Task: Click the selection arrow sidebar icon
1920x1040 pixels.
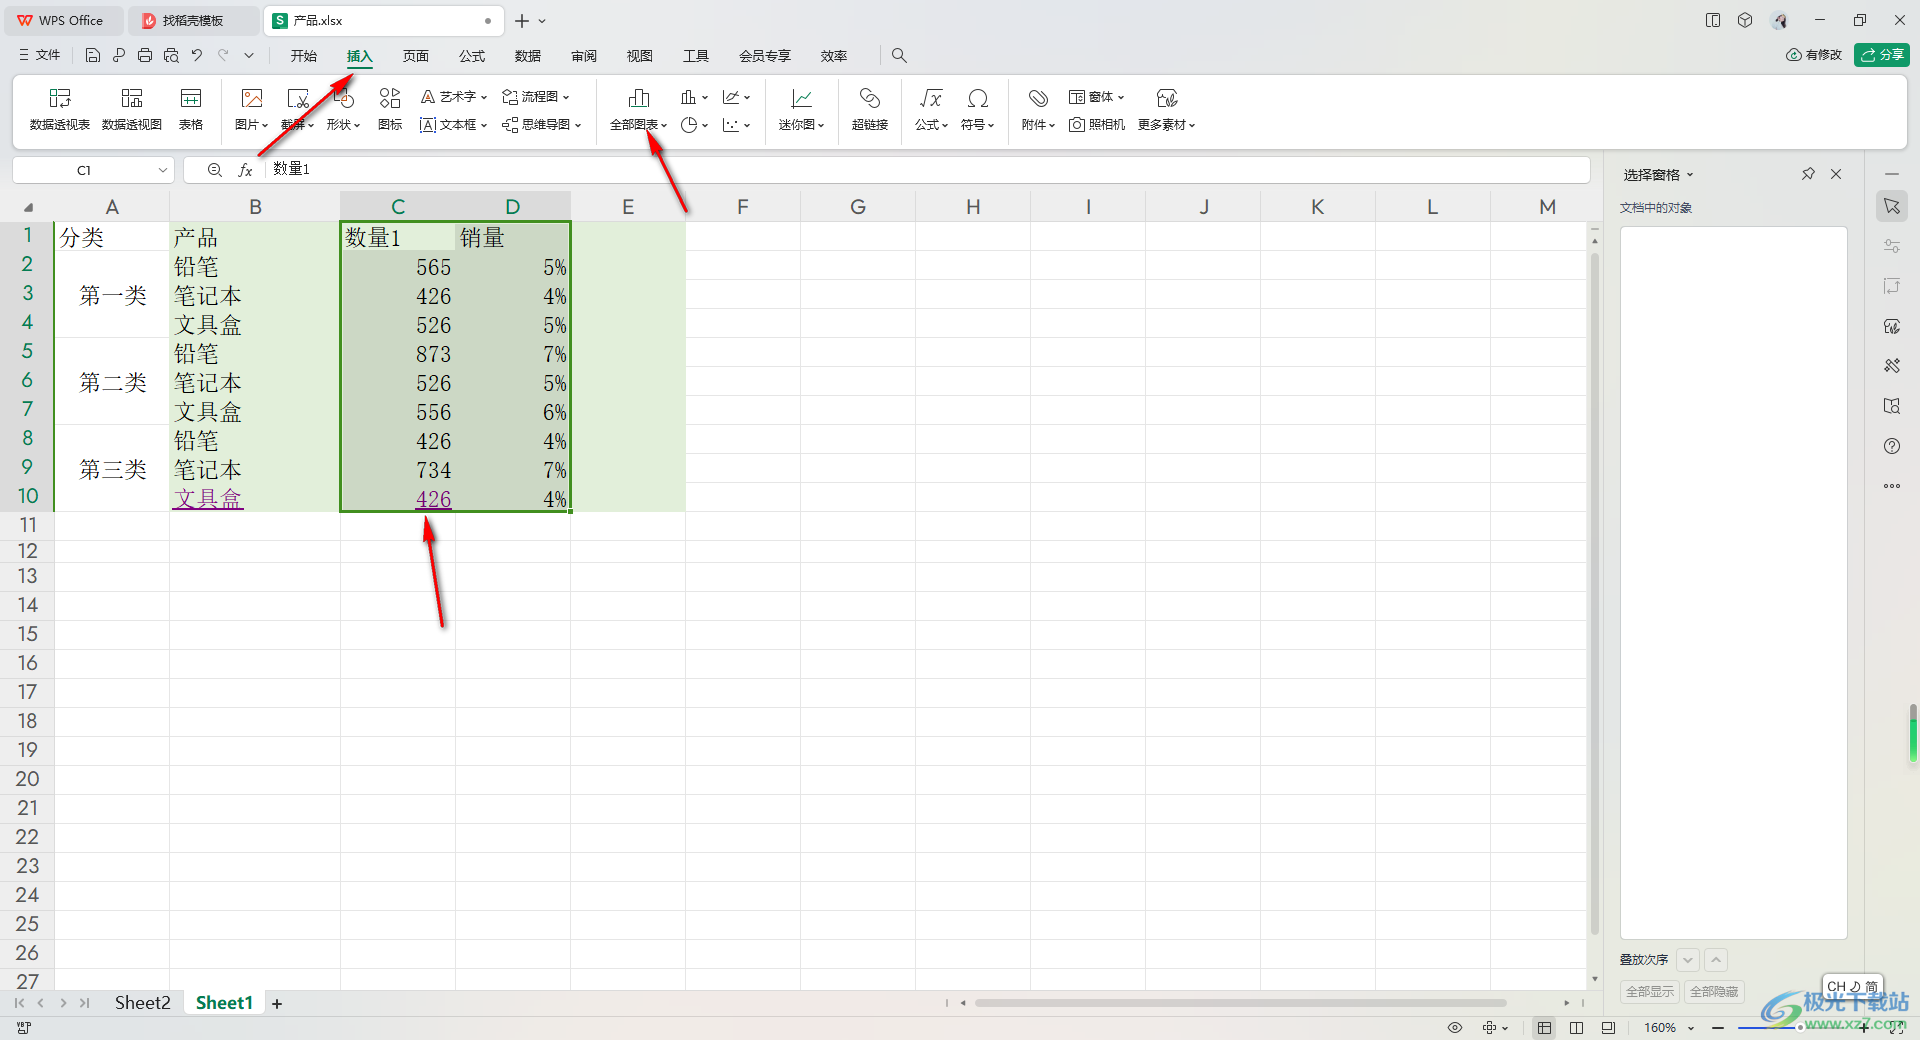Action: [x=1892, y=206]
